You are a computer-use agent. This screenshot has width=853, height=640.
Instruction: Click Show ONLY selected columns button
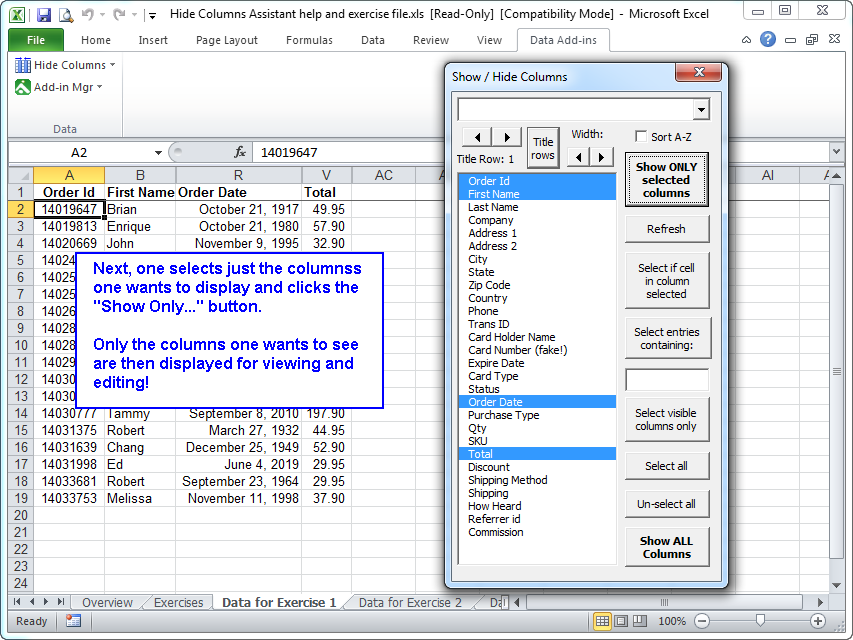pyautogui.click(x=666, y=180)
